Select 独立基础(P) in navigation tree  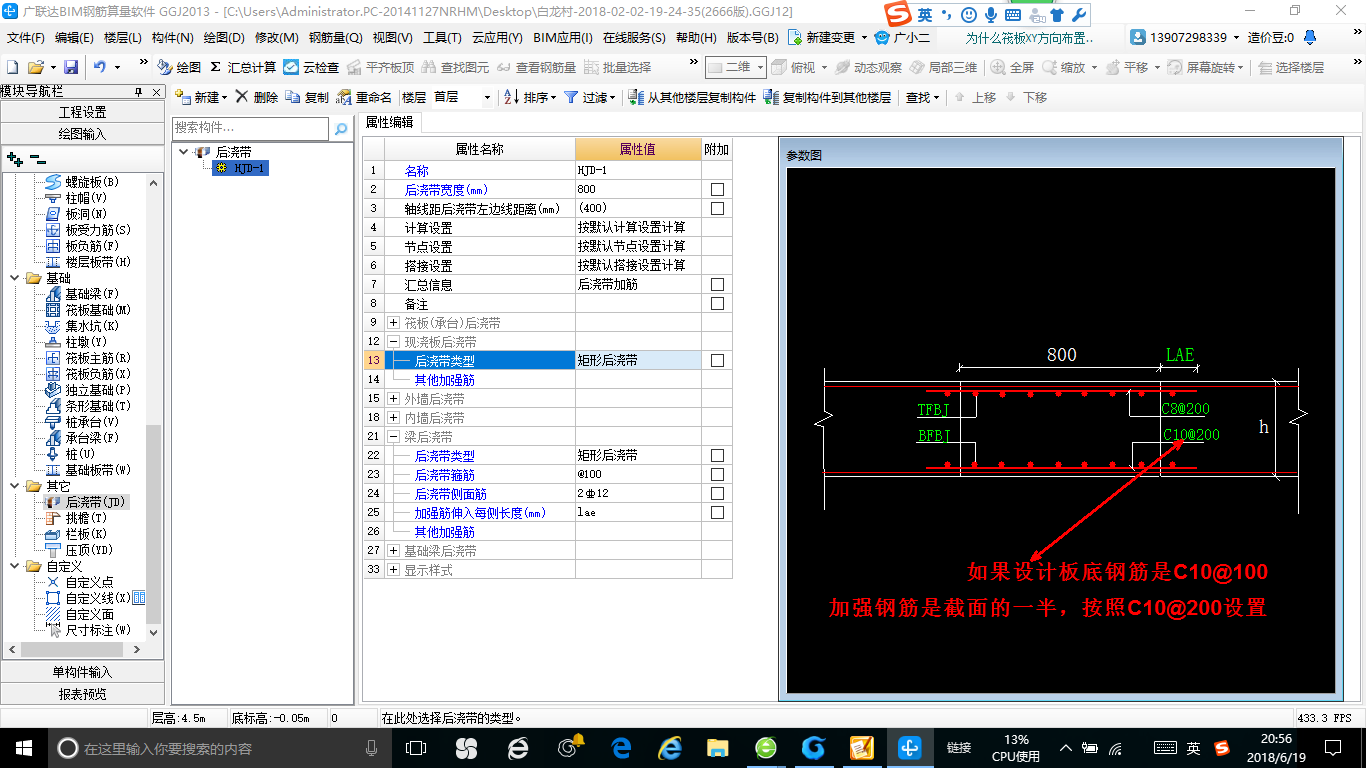[89, 390]
